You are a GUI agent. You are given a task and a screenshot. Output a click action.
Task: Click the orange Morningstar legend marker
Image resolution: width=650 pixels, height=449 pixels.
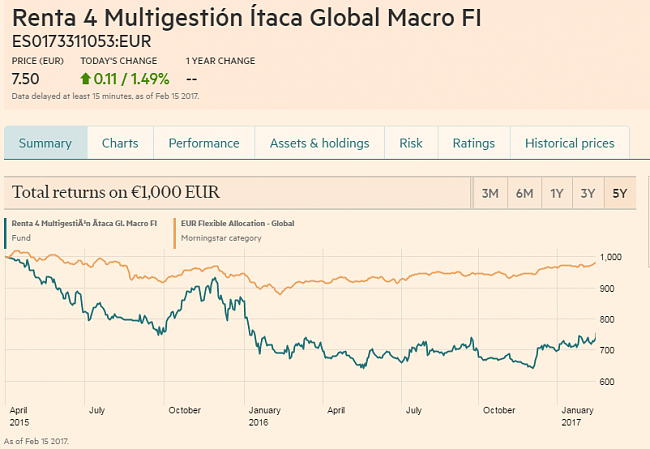coord(175,233)
